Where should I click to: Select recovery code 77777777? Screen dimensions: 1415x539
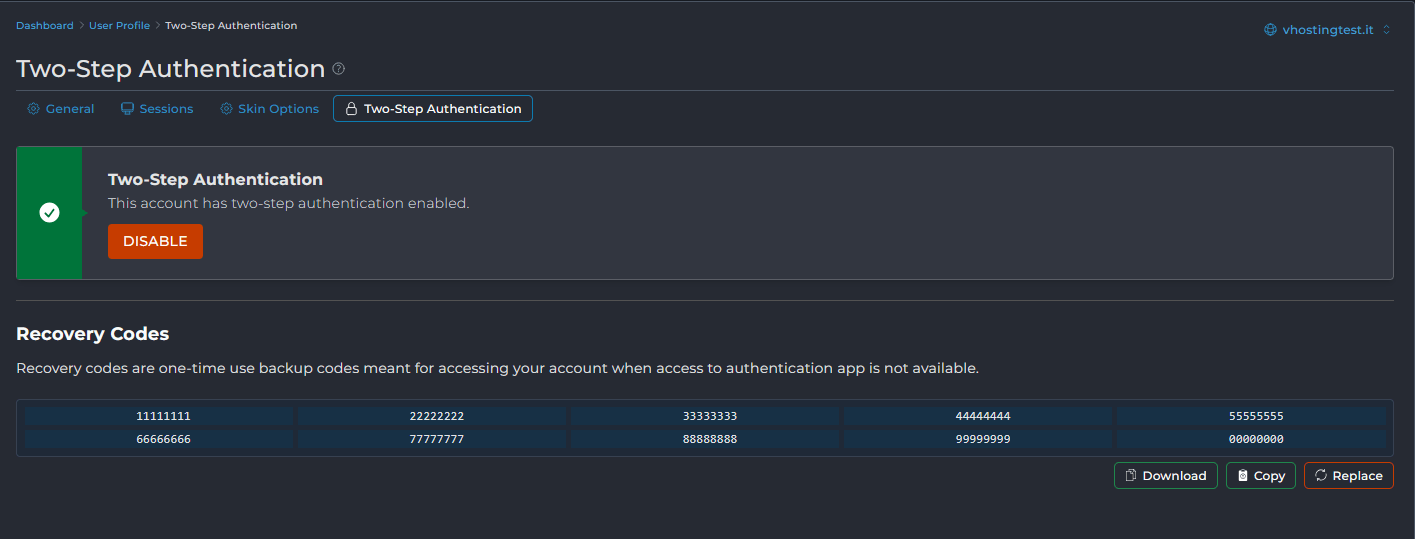pyautogui.click(x=437, y=439)
